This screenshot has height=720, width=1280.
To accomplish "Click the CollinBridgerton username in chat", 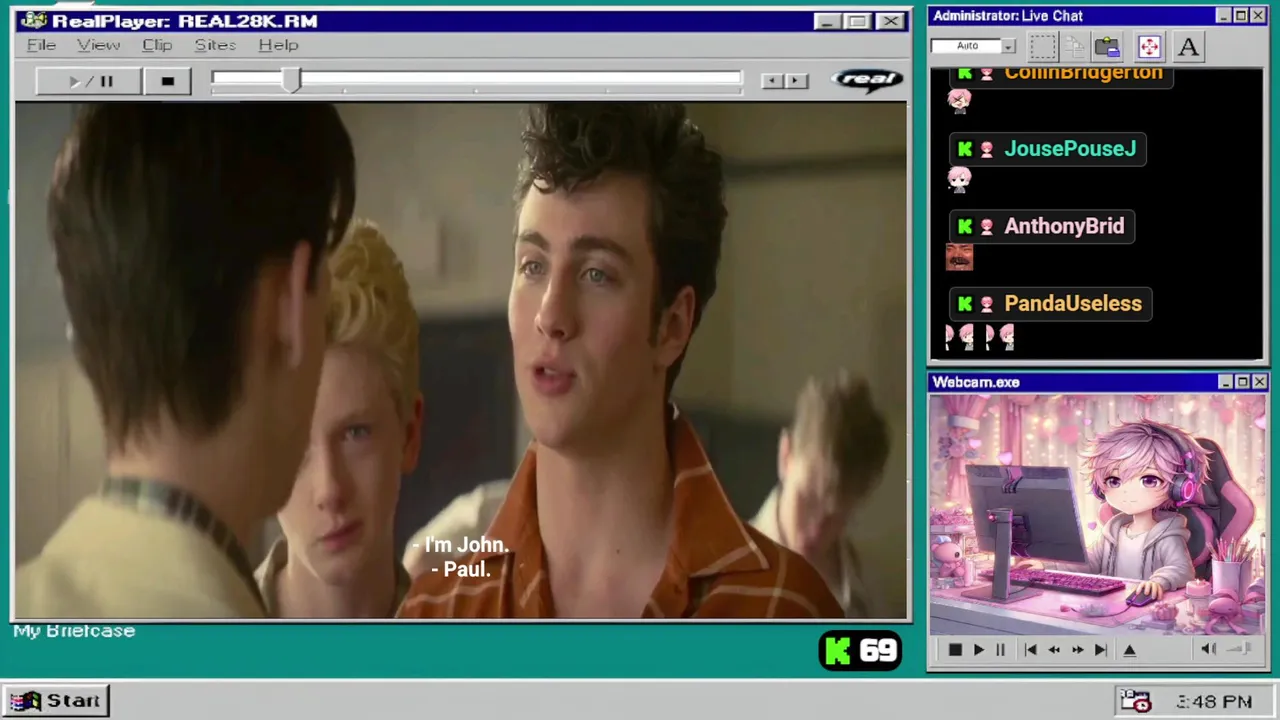I will (1083, 73).
